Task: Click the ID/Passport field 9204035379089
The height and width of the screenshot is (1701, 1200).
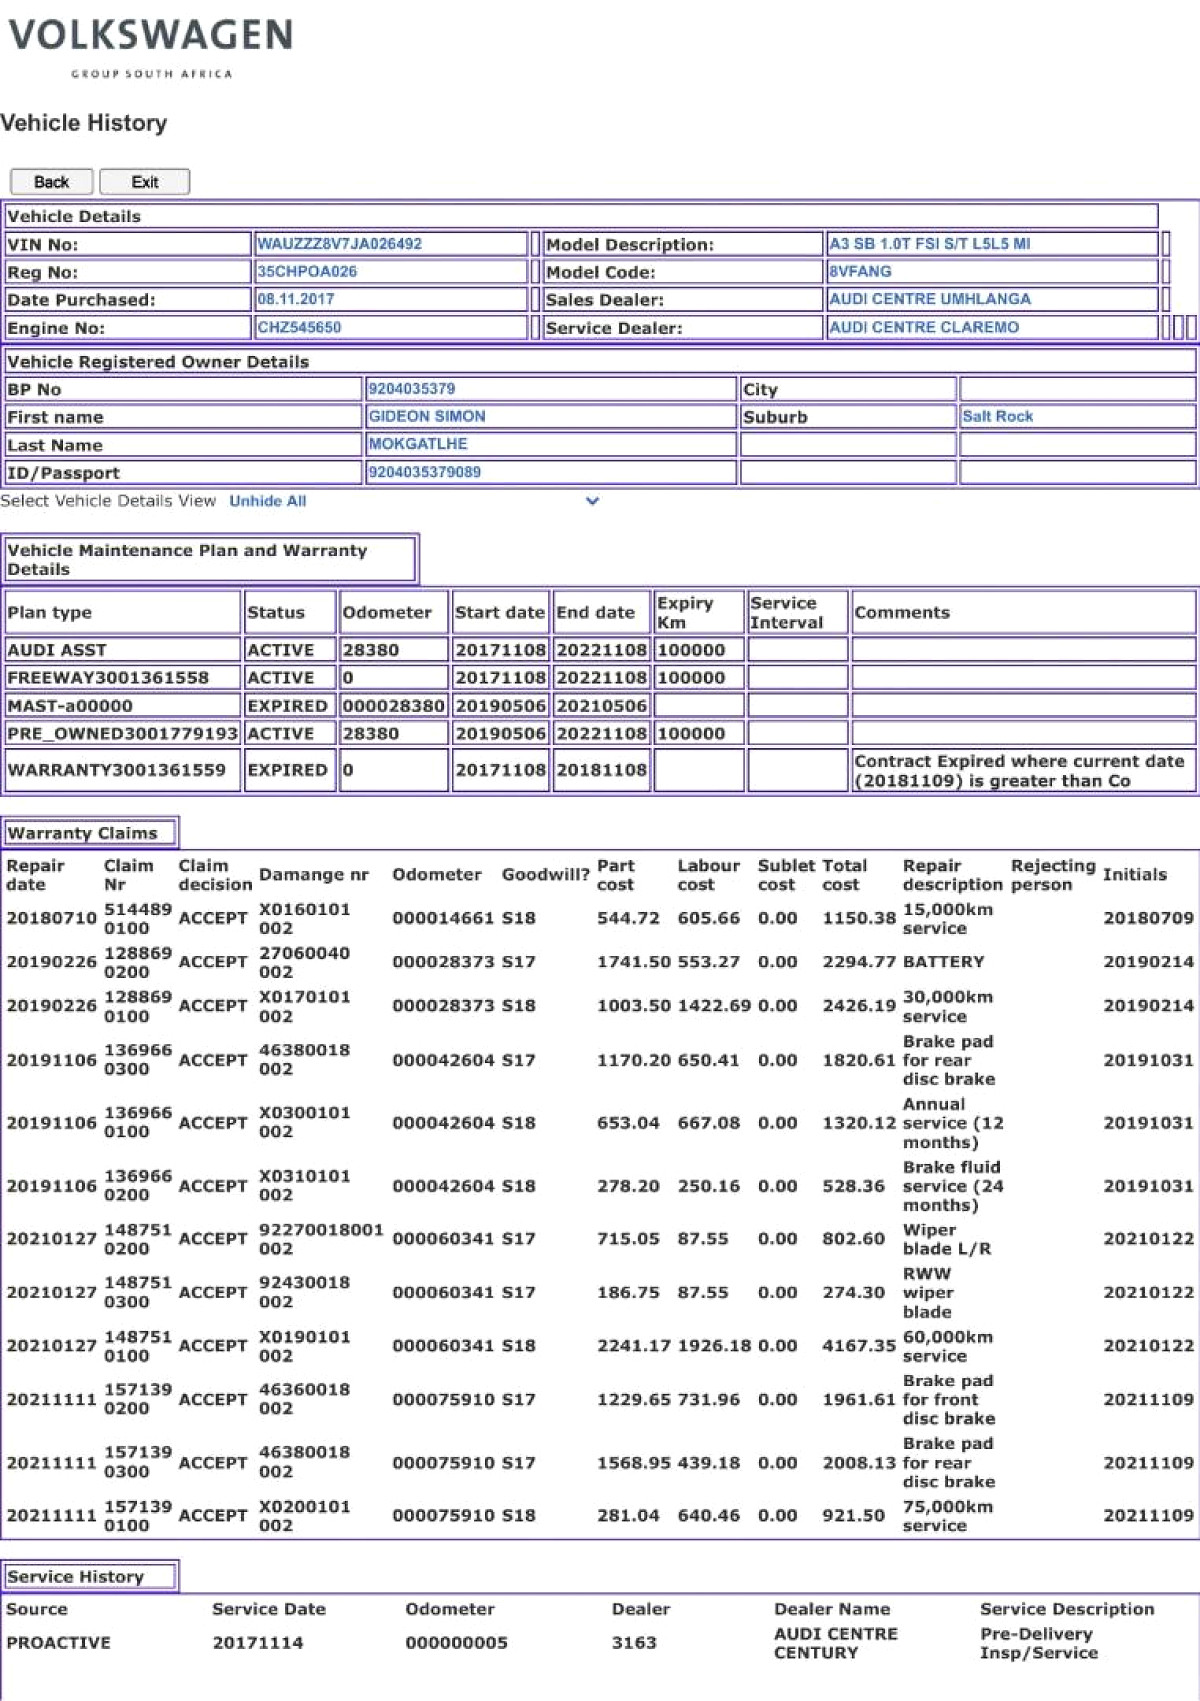Action: 551,472
